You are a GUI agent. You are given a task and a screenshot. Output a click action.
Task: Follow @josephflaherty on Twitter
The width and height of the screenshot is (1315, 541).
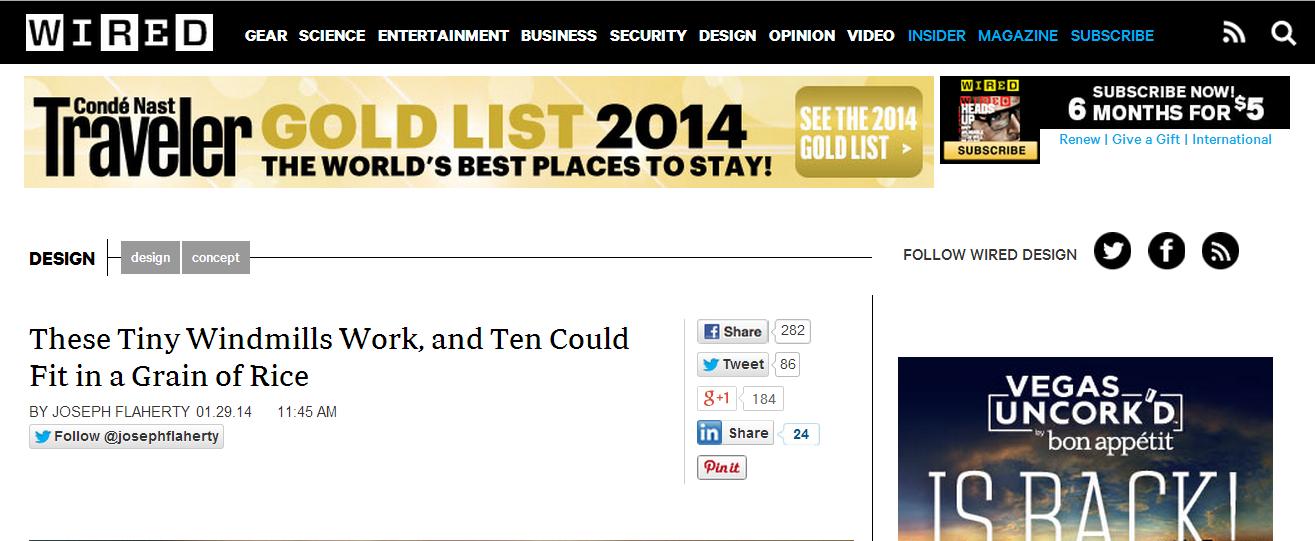(126, 437)
